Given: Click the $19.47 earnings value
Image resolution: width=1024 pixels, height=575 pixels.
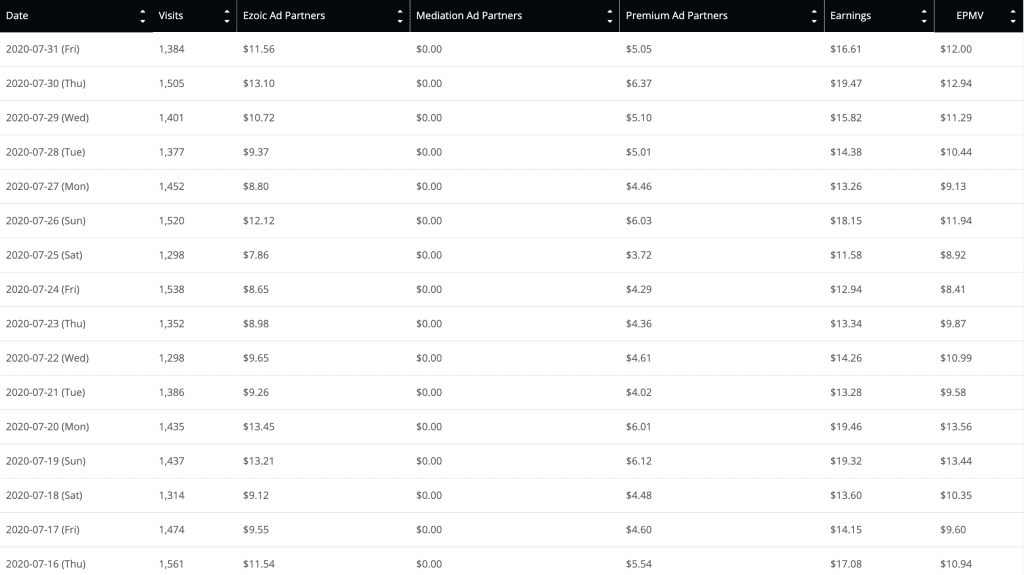Looking at the screenshot, I should [846, 84].
